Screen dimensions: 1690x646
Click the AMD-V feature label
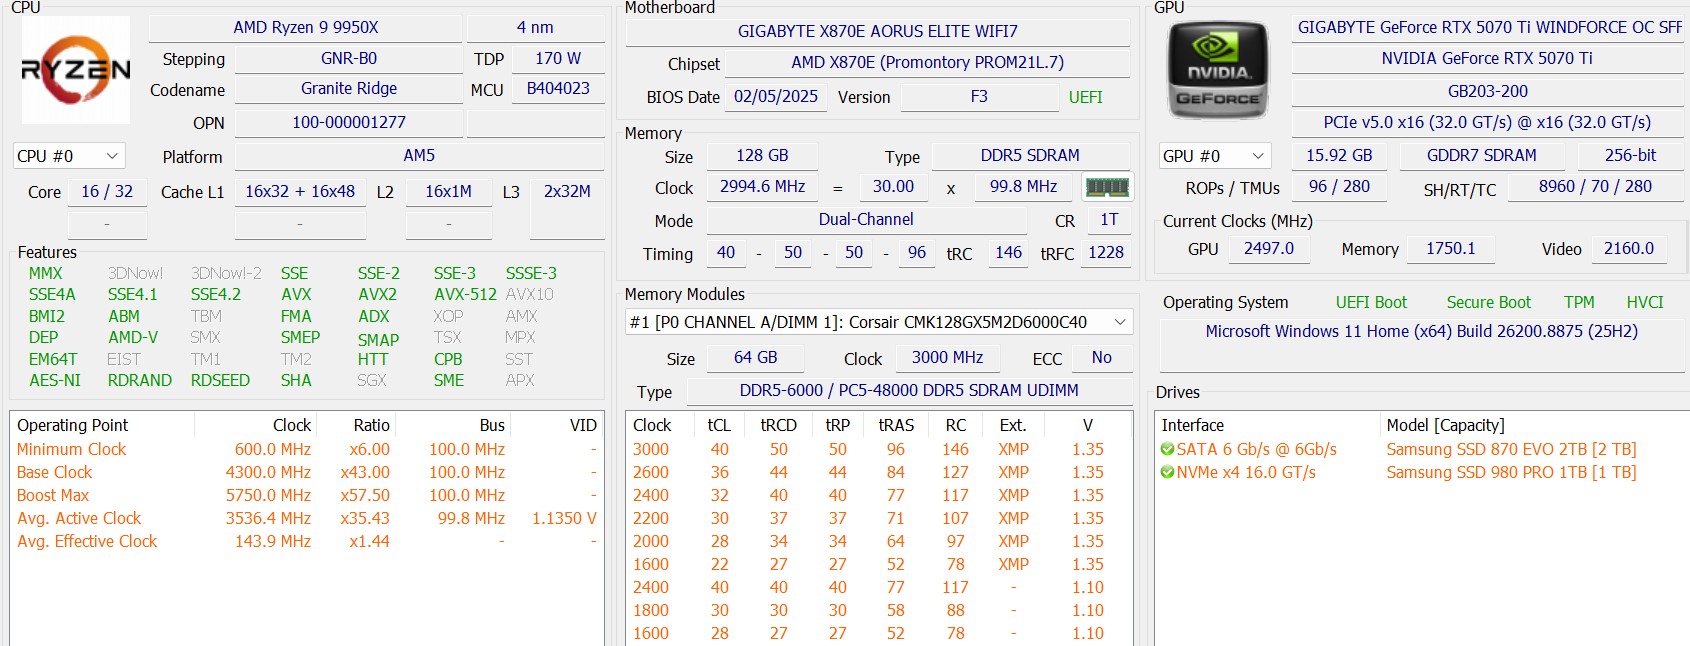coord(133,338)
